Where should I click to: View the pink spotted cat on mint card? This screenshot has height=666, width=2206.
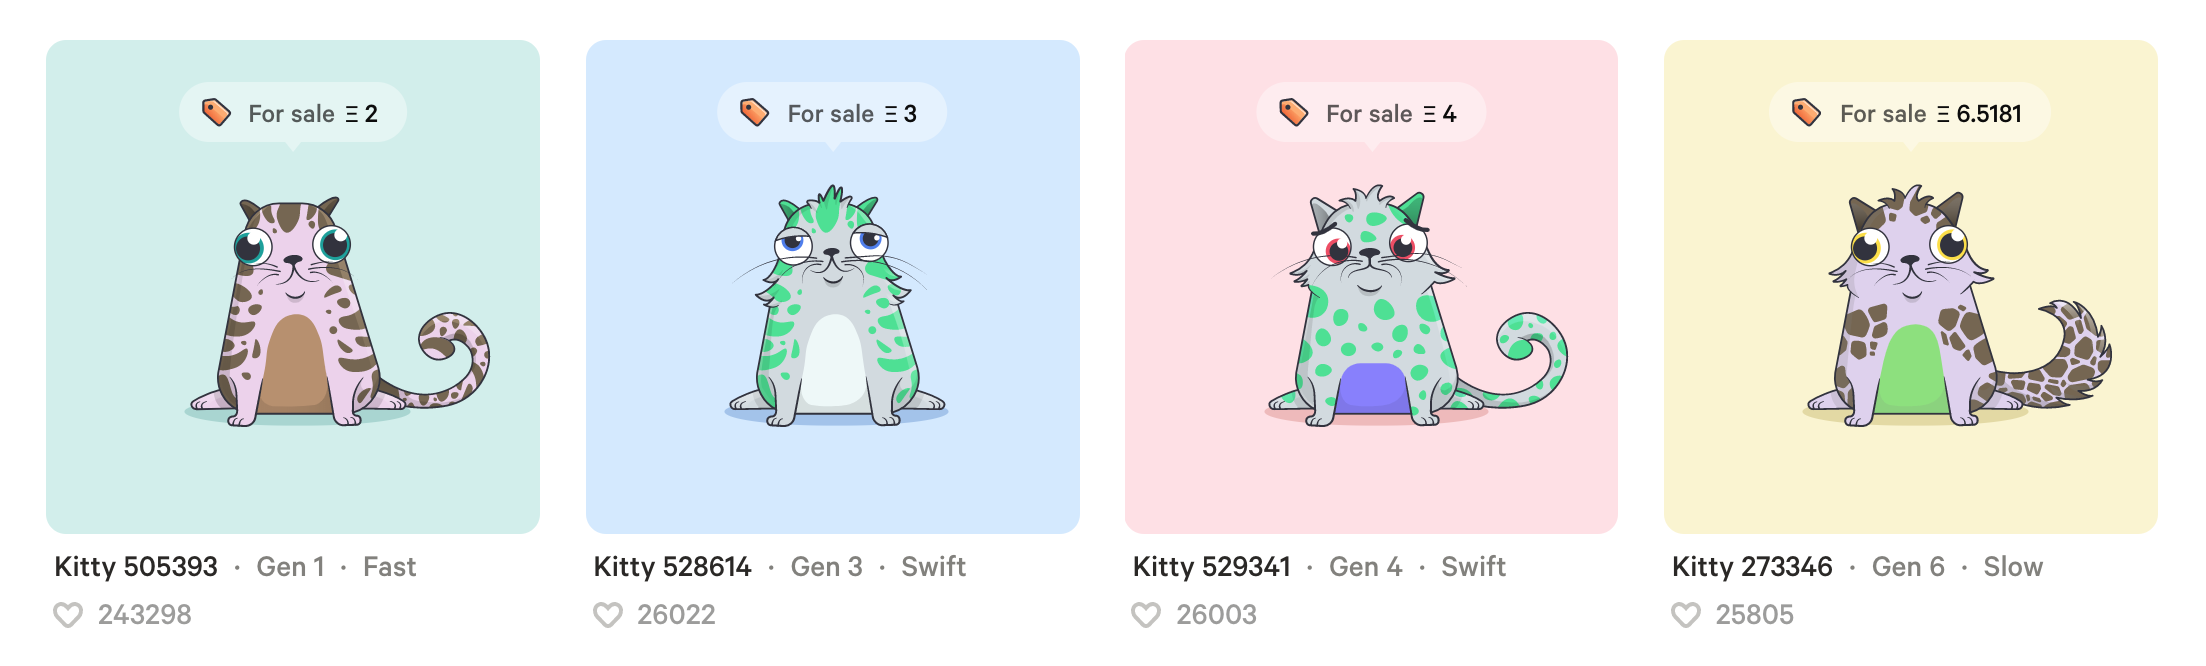tap(337, 312)
